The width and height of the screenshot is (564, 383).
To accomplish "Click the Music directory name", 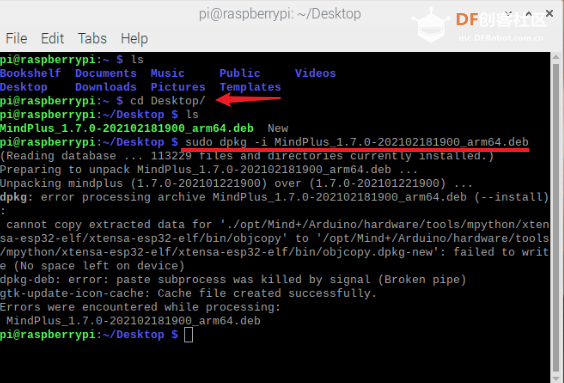I will [168, 73].
